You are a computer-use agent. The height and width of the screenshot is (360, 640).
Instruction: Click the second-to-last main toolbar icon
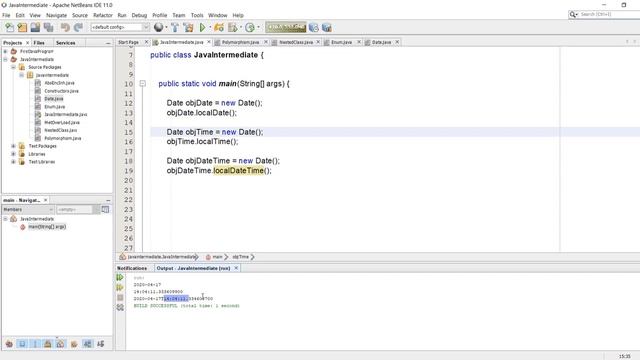point(313,27)
